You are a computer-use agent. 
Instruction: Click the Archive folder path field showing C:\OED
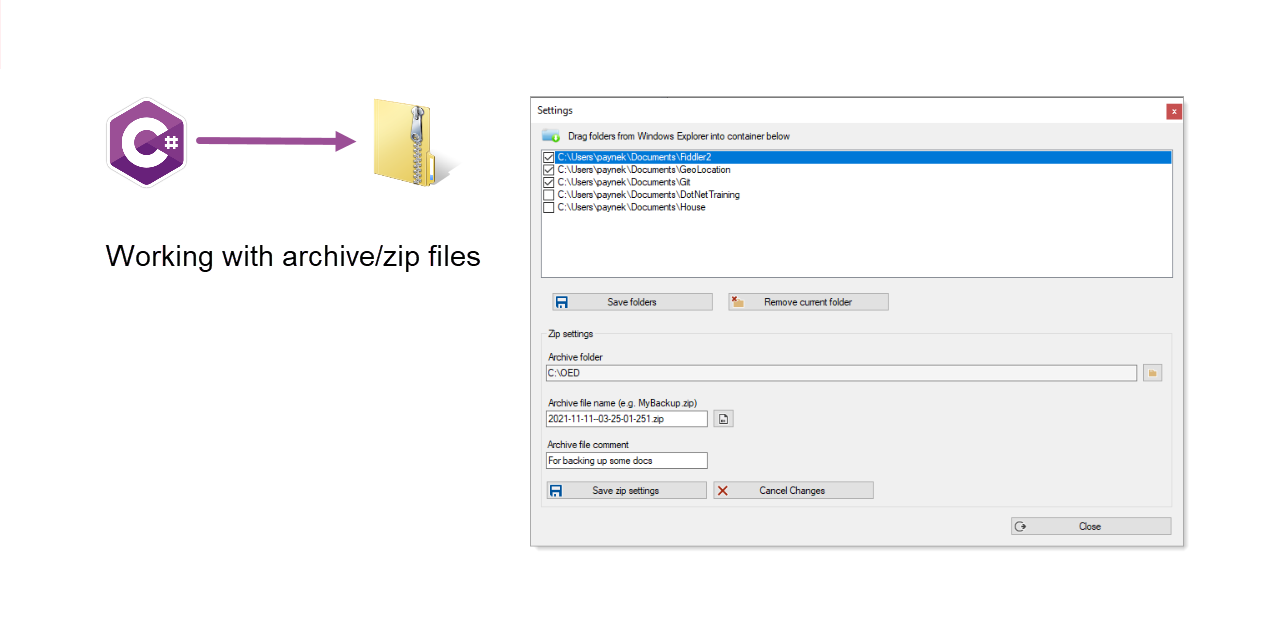(x=840, y=372)
